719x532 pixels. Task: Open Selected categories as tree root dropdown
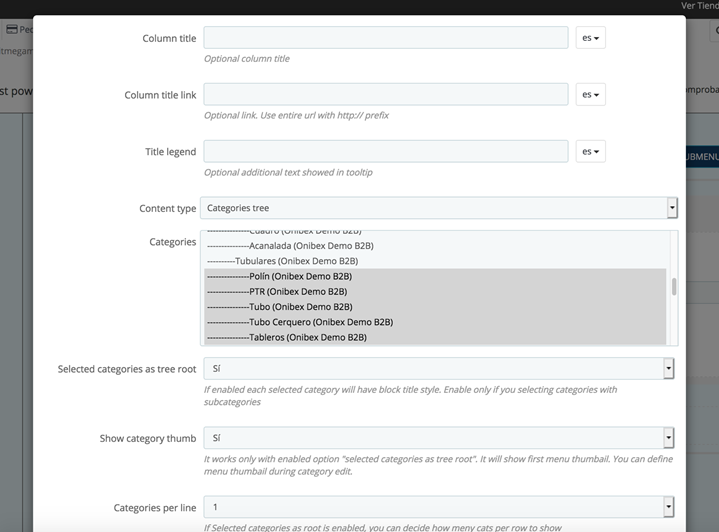[x=440, y=369]
